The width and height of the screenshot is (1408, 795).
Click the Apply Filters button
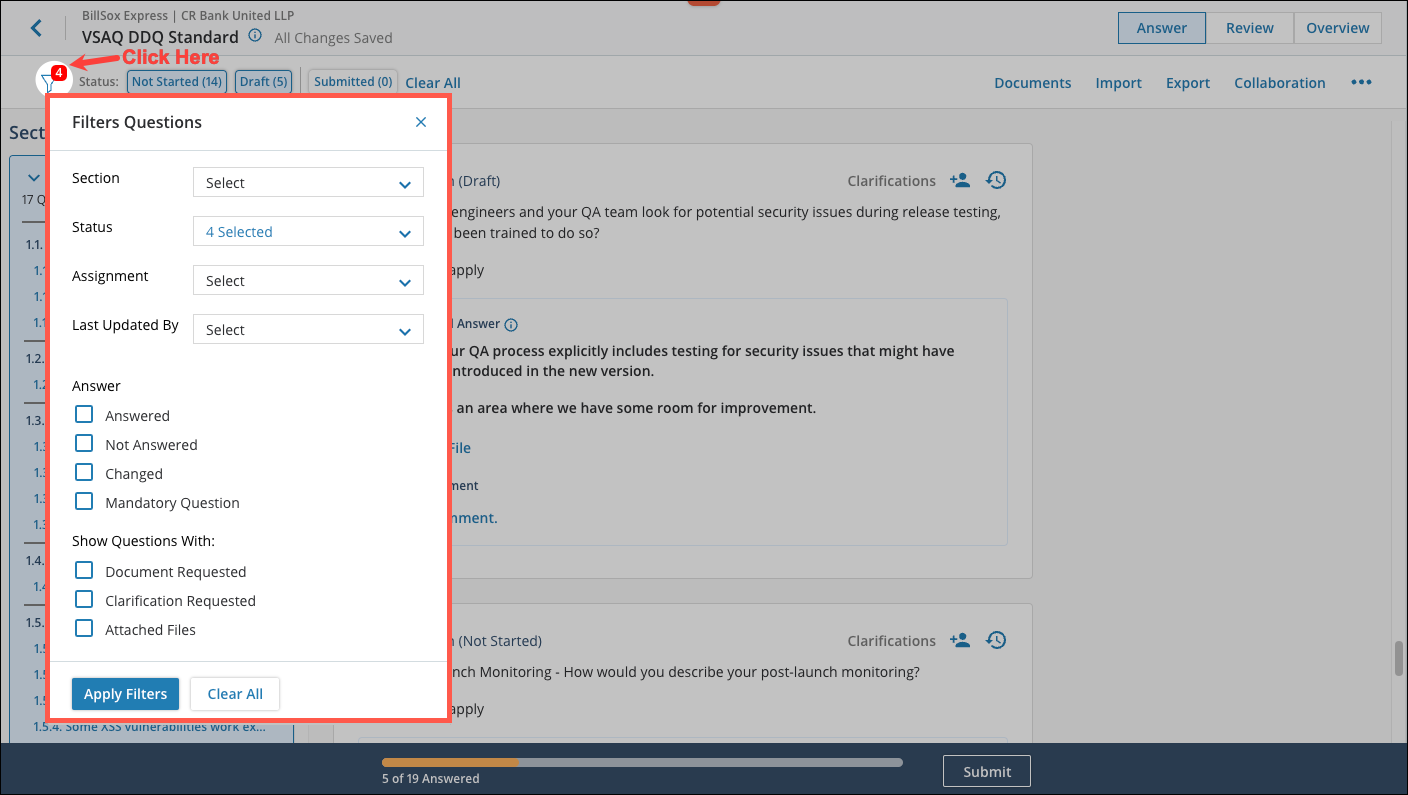125,694
